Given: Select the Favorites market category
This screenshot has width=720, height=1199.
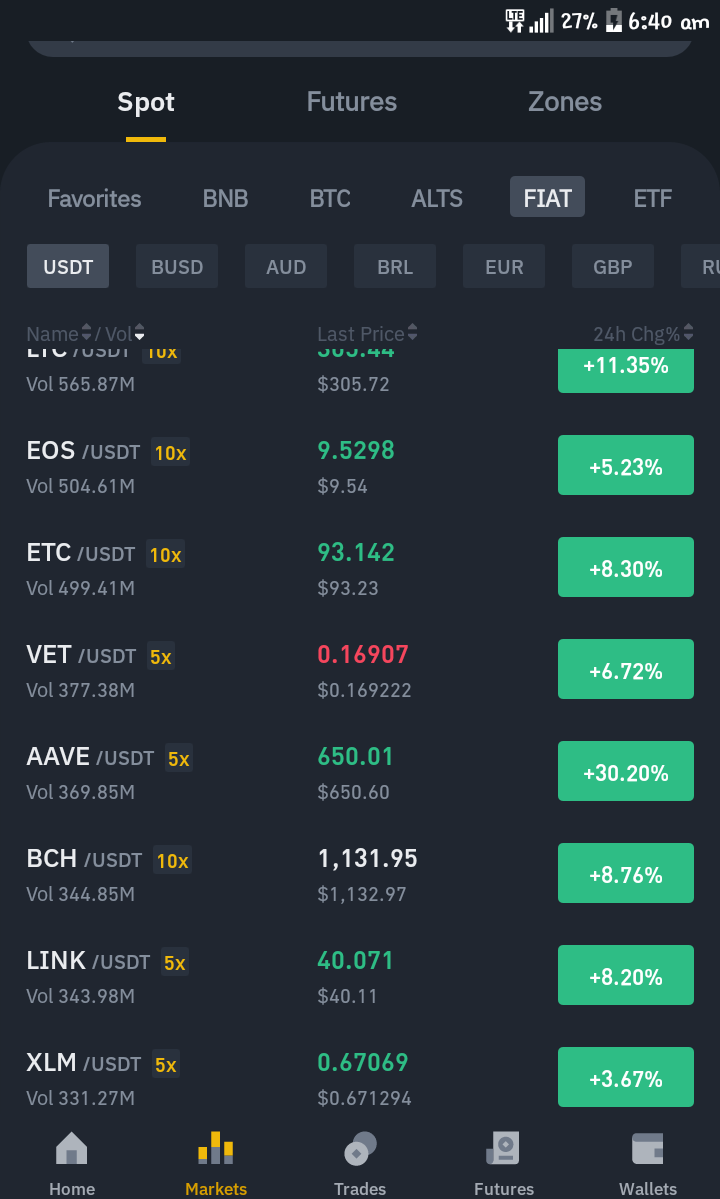Looking at the screenshot, I should pos(95,198).
